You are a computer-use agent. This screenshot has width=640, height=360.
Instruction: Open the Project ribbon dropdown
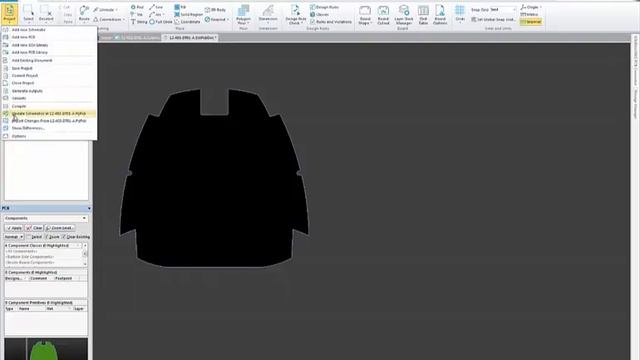9,14
